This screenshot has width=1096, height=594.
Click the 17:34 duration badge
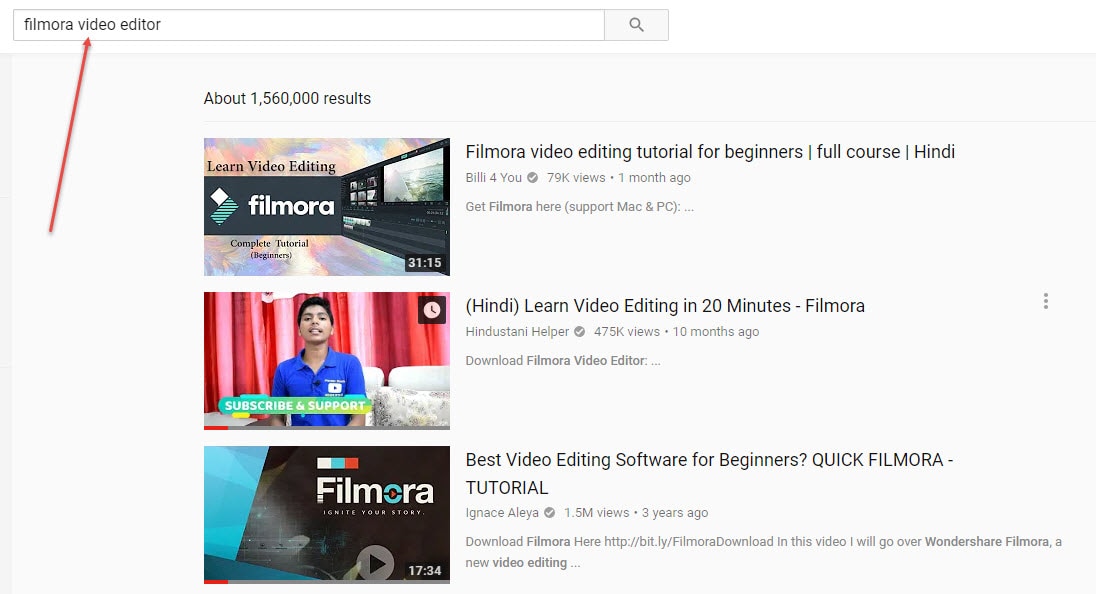pos(425,570)
